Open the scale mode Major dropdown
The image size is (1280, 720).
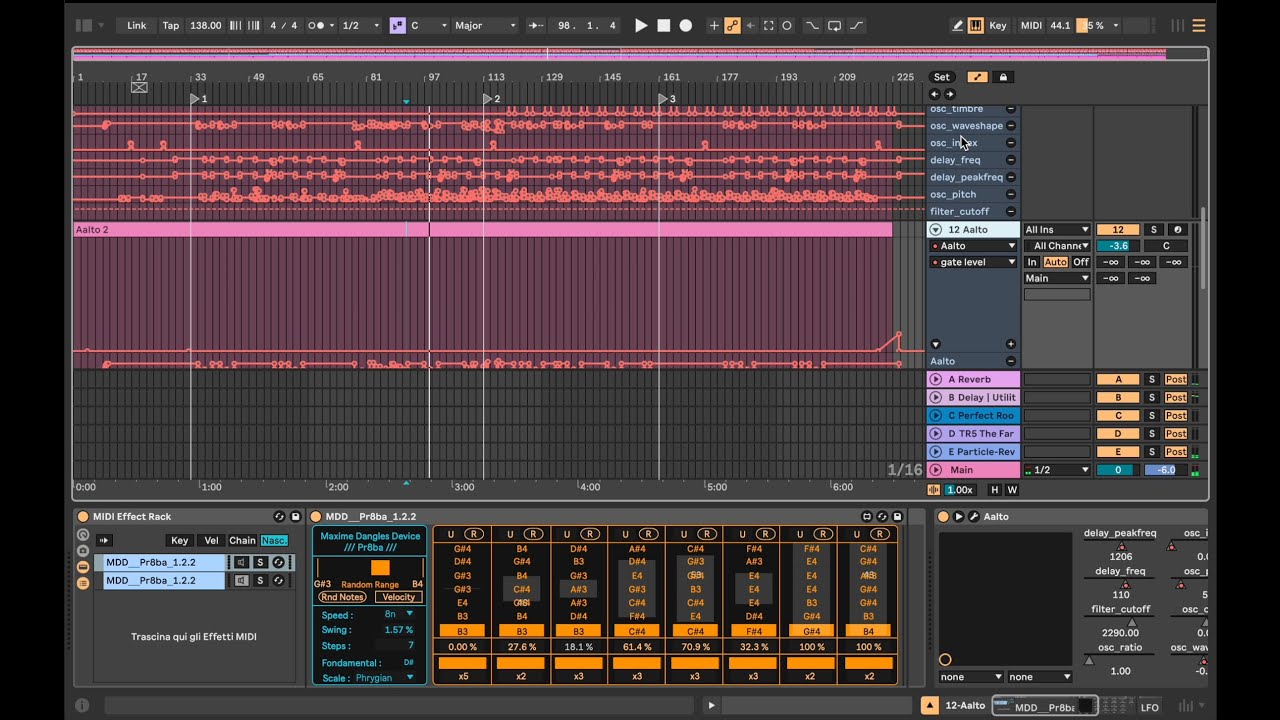coord(485,25)
